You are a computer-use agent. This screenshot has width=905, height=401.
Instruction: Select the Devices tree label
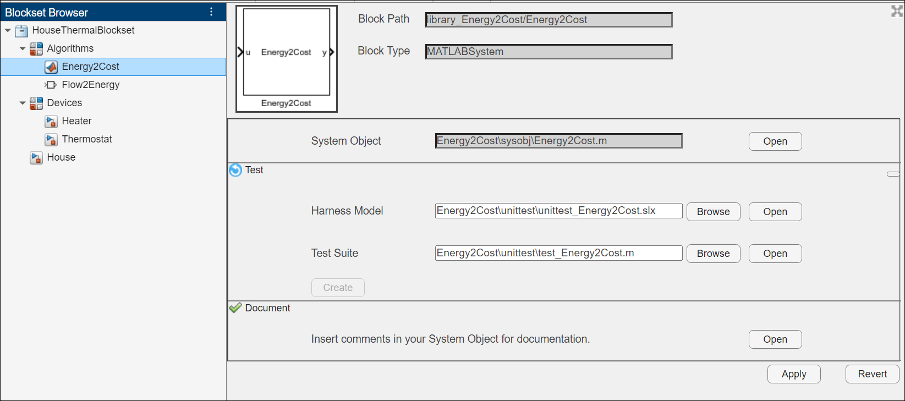(65, 103)
